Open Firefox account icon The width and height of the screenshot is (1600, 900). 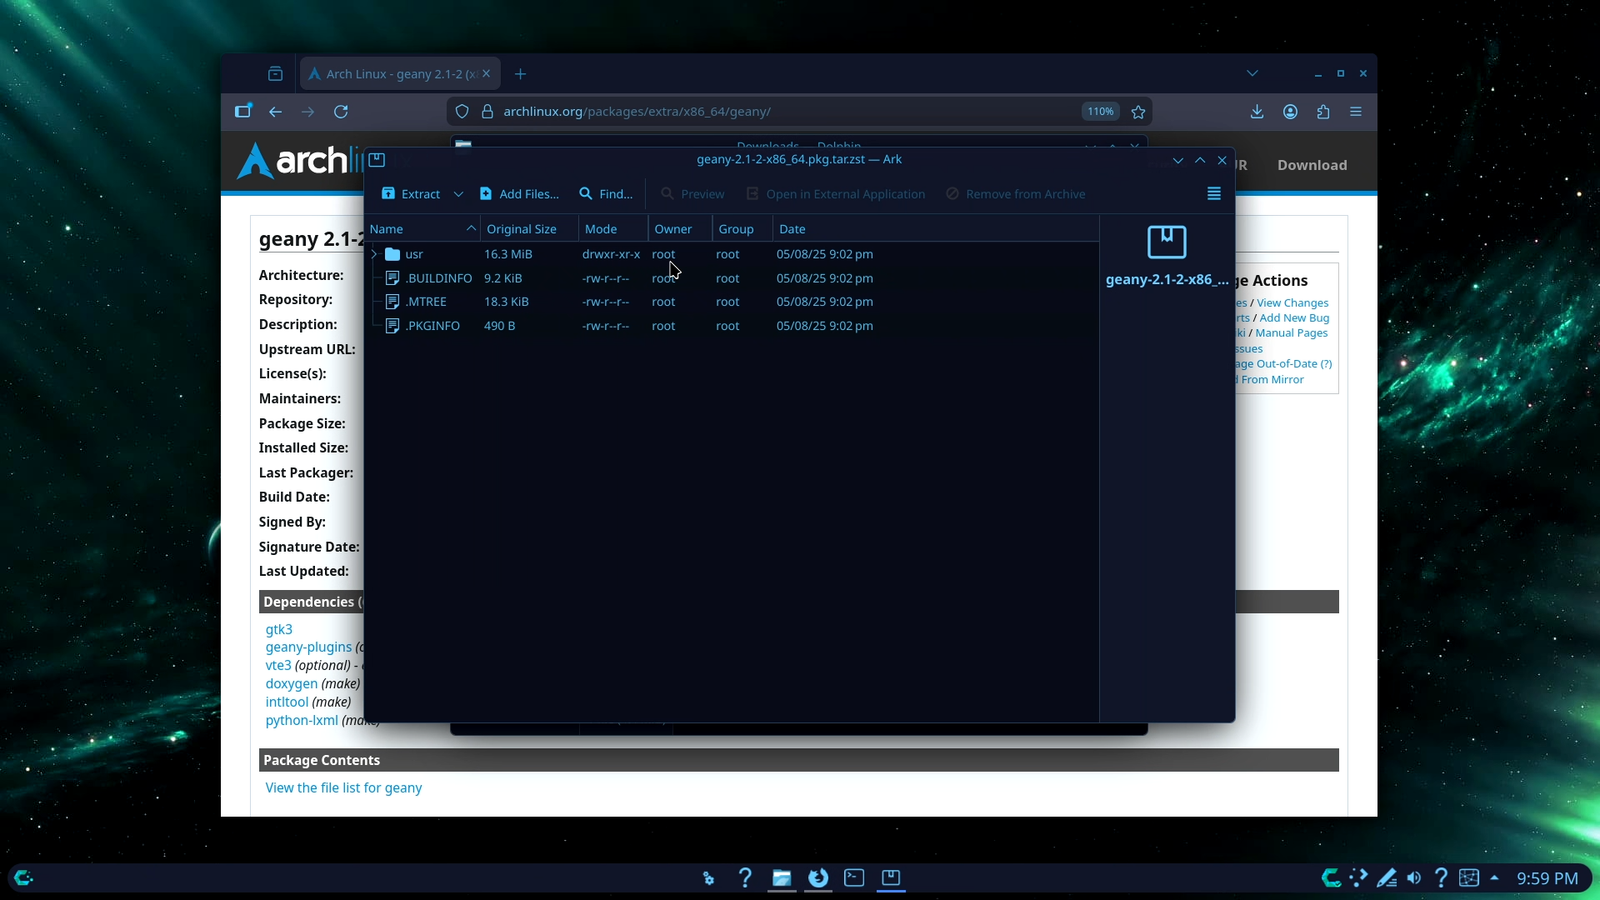1290,112
